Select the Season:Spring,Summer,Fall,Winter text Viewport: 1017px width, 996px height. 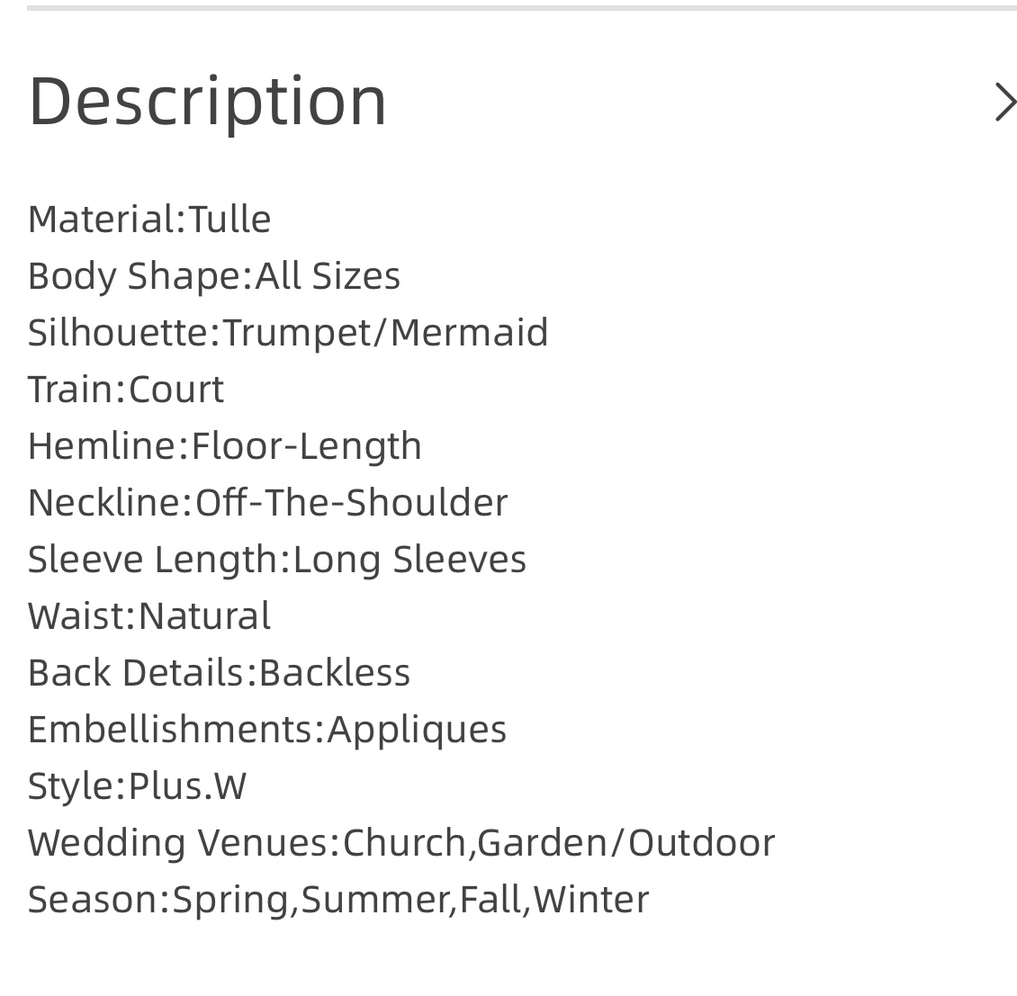coord(338,900)
